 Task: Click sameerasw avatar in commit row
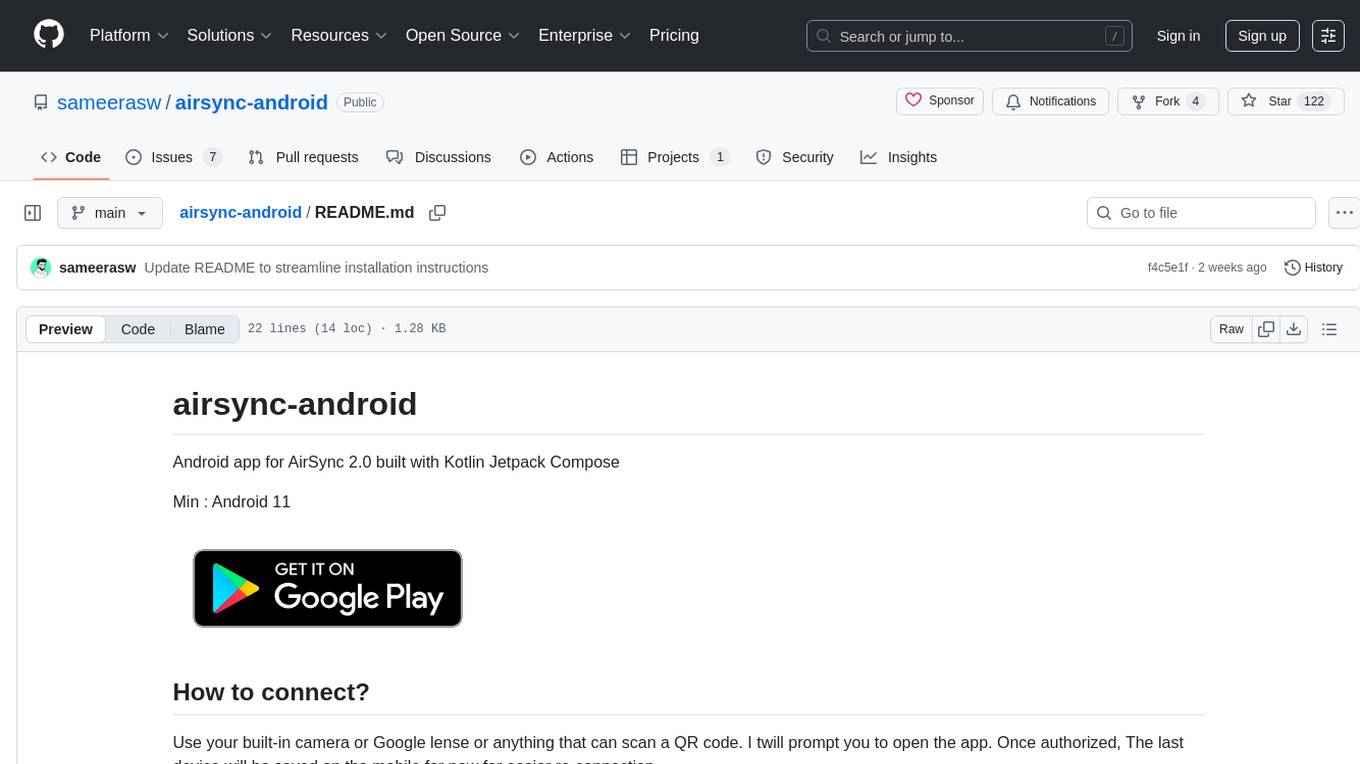[x=41, y=267]
